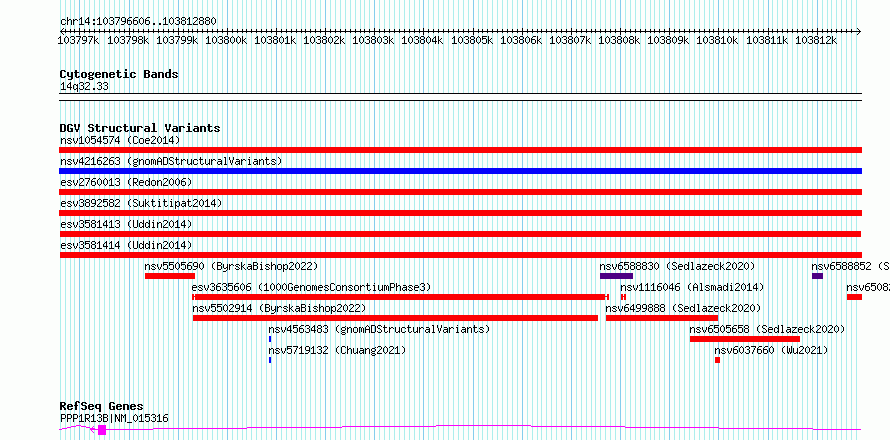The height and width of the screenshot is (440, 890).
Task: Open the nsv6499888 (Sedlazeck2020) label
Action: point(683,308)
